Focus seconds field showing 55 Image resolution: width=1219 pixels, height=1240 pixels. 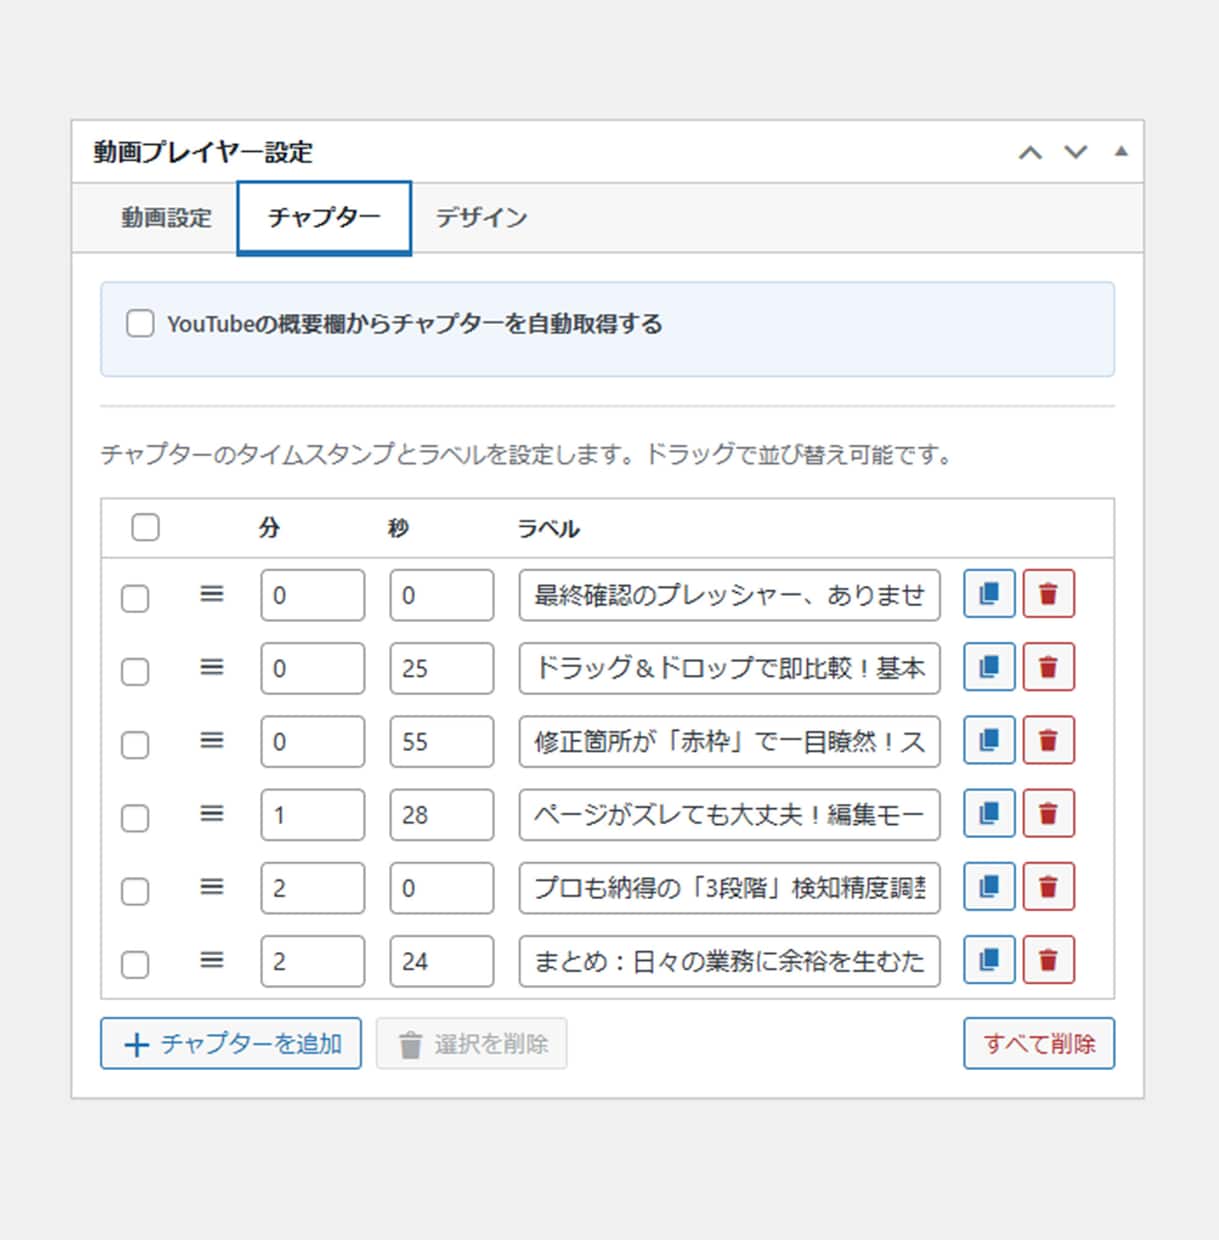[442, 741]
